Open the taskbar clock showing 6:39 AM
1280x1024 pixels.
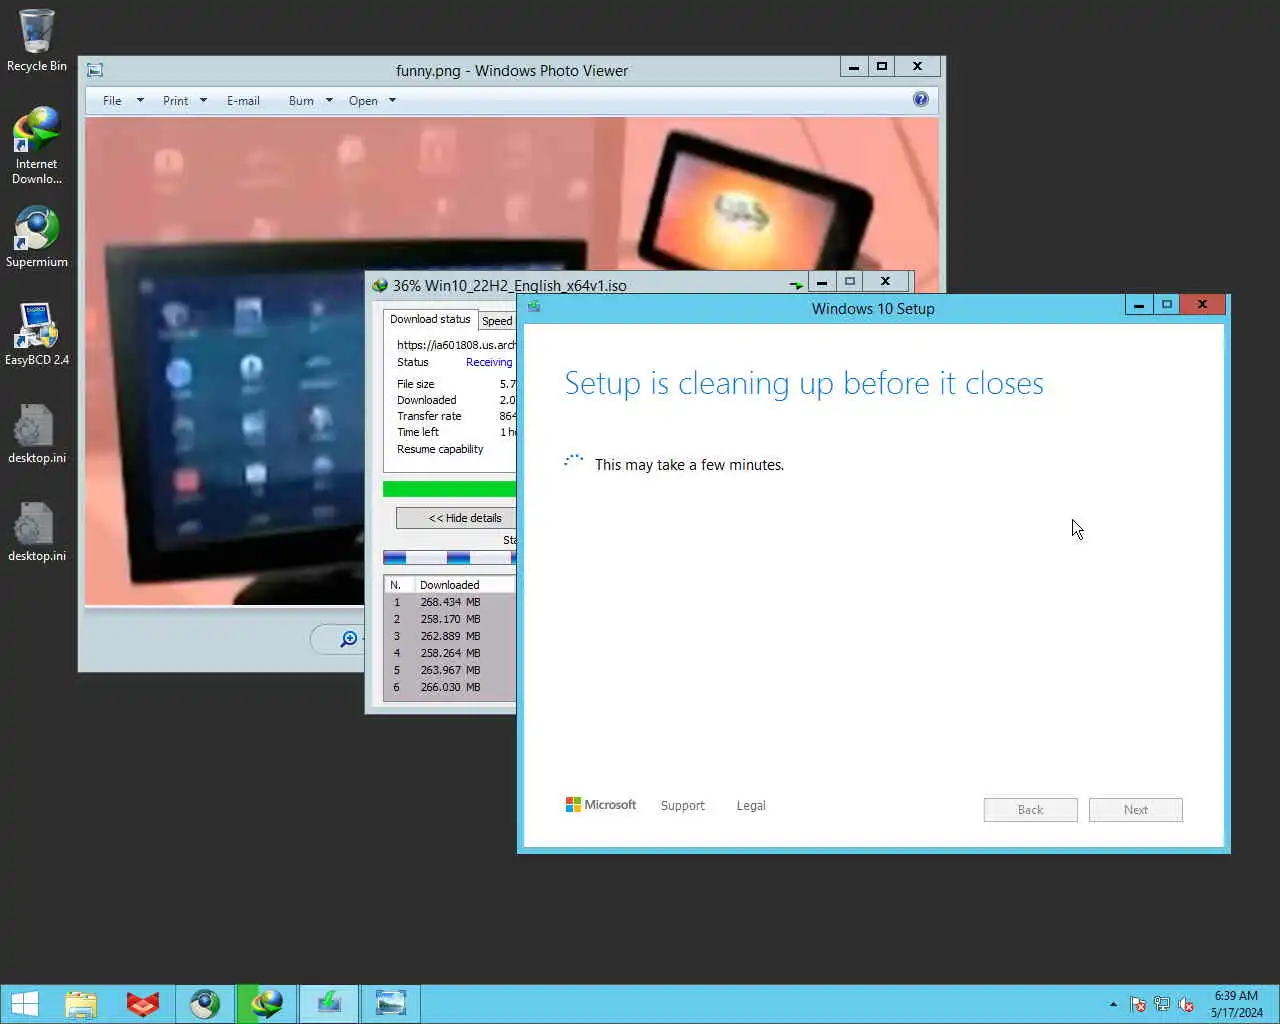click(1236, 1004)
